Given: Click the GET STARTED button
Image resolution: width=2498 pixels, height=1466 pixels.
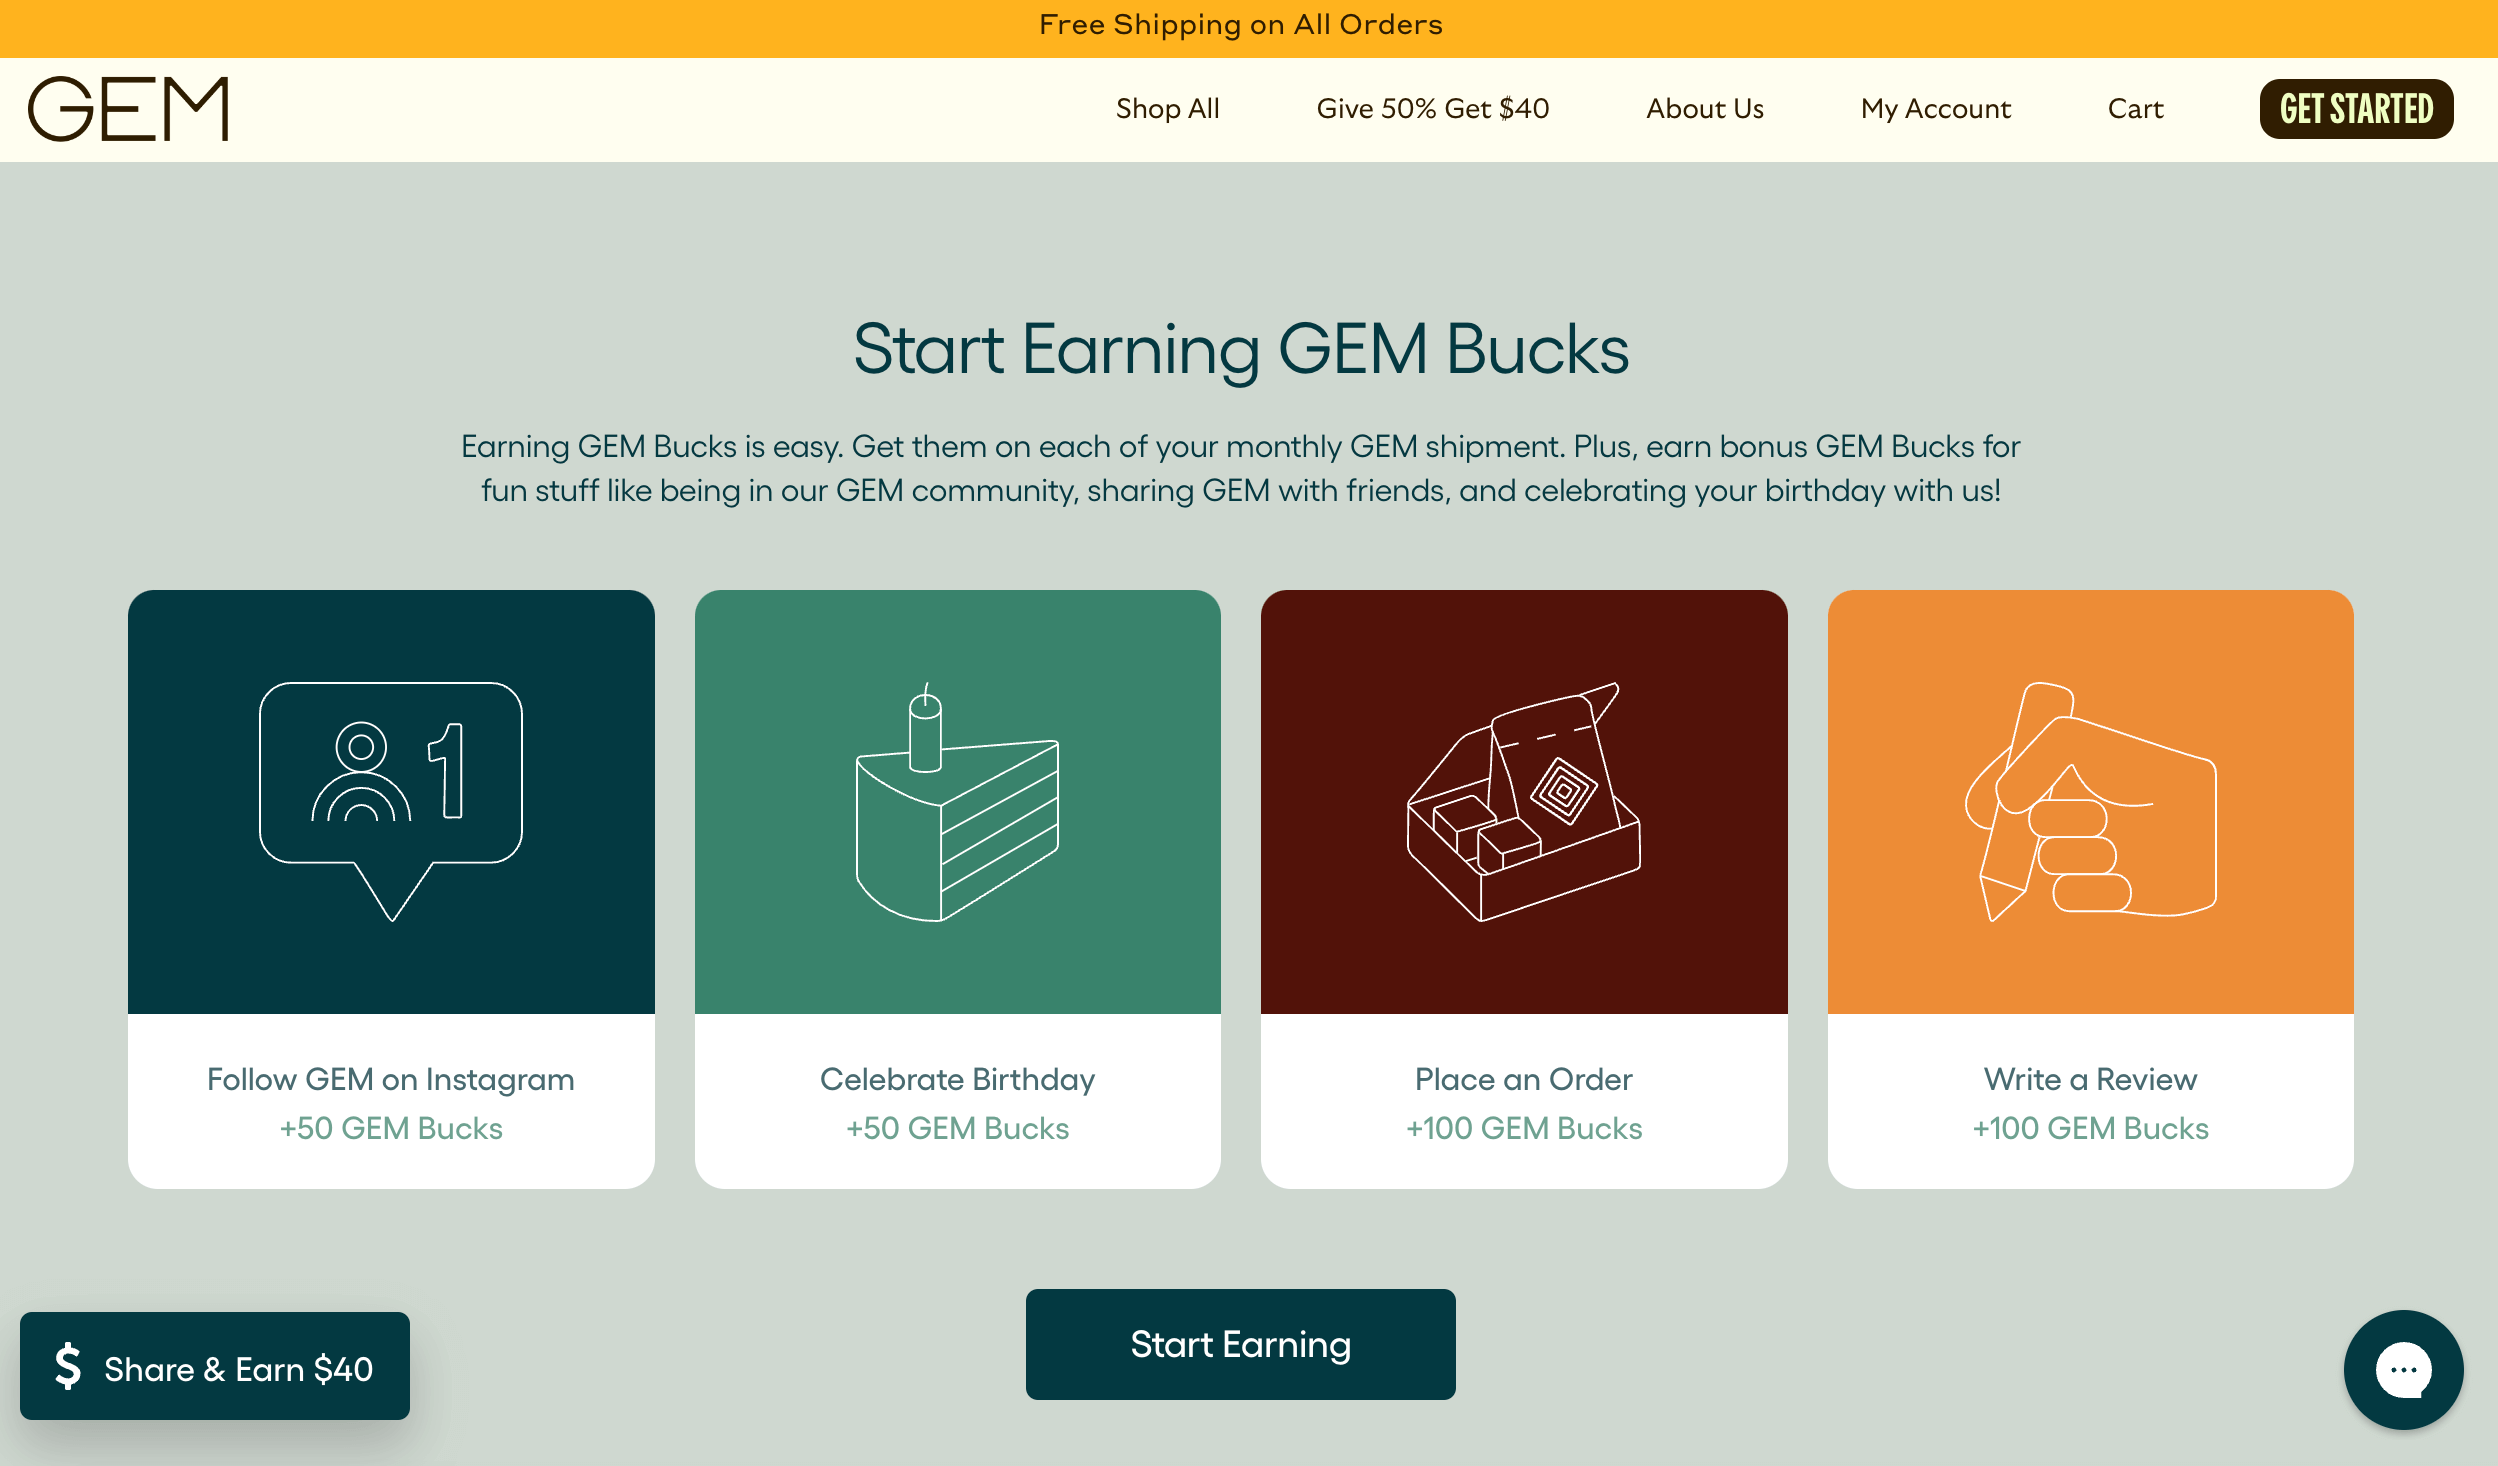Looking at the screenshot, I should tap(2358, 108).
